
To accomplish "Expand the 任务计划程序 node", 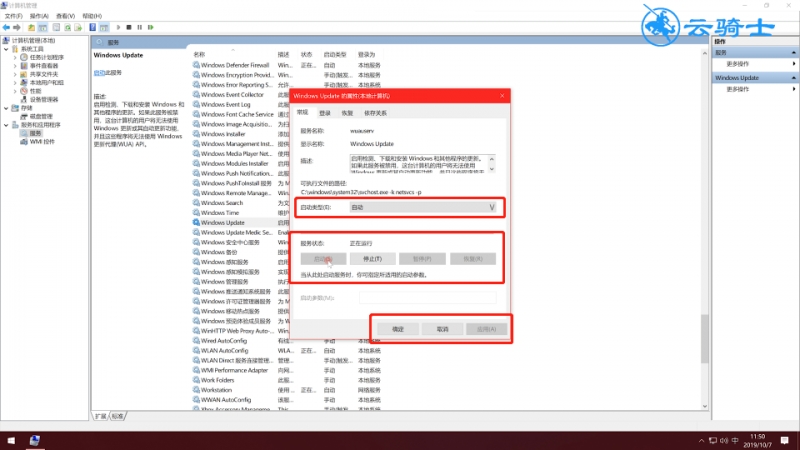I will tap(15, 57).
